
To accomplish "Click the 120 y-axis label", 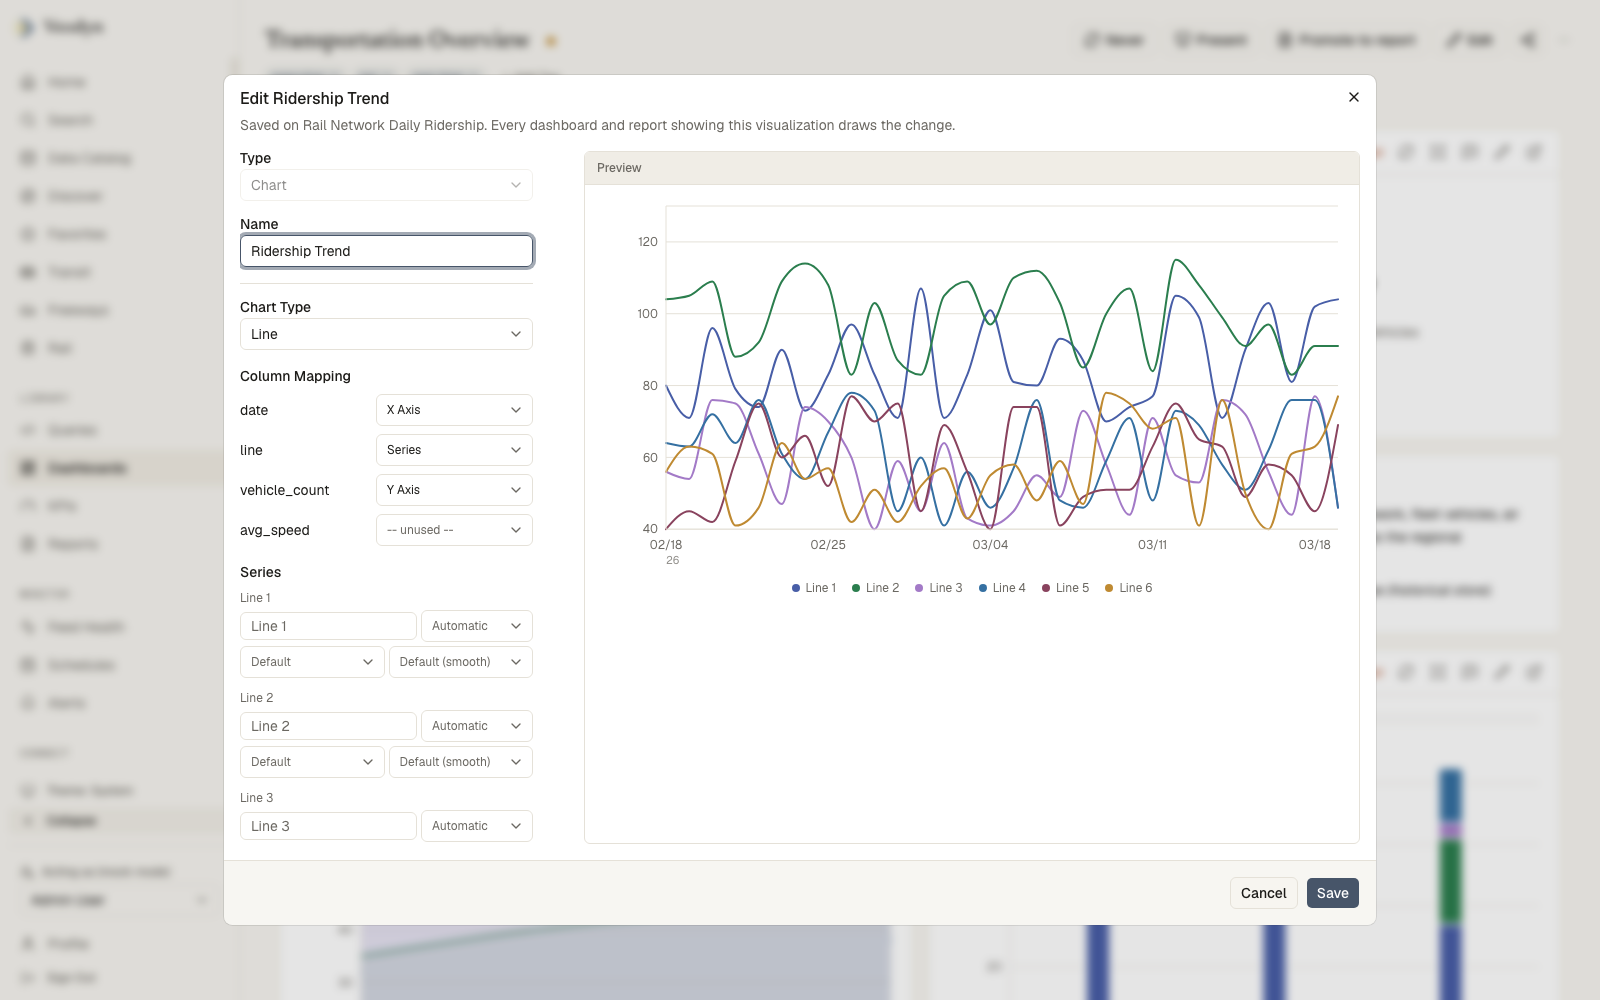I will 648,242.
